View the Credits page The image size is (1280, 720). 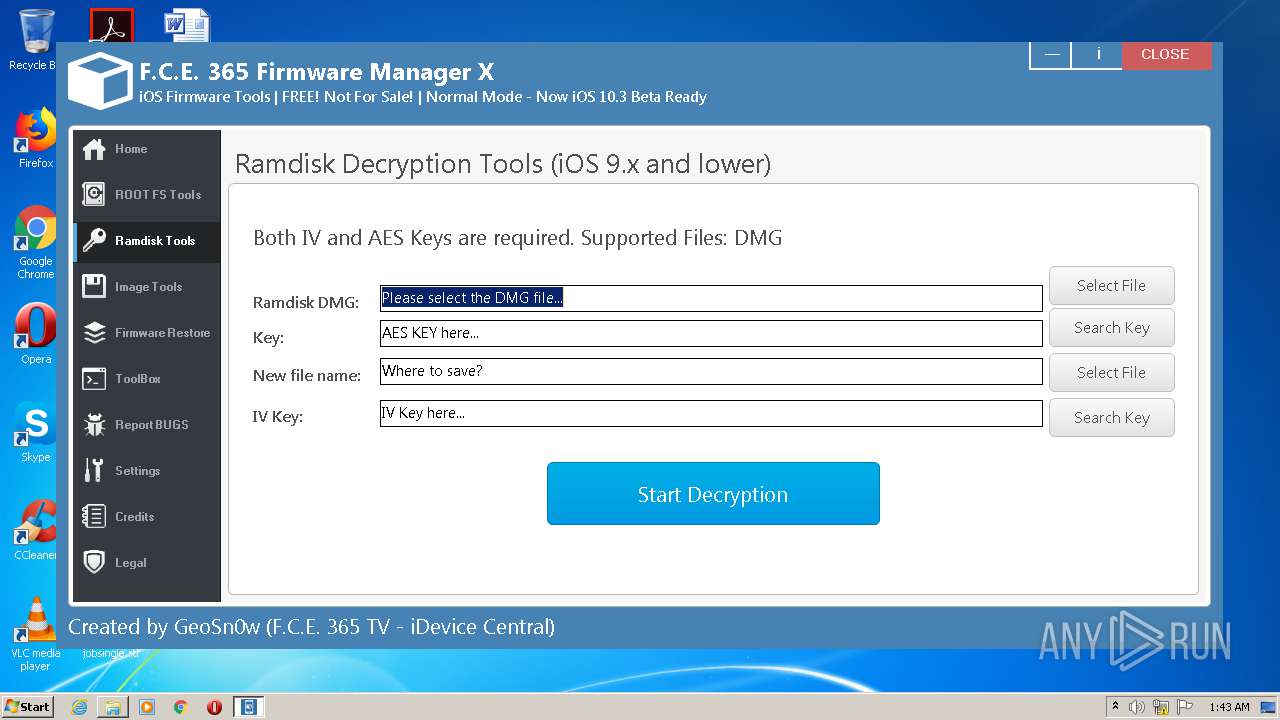tap(147, 517)
